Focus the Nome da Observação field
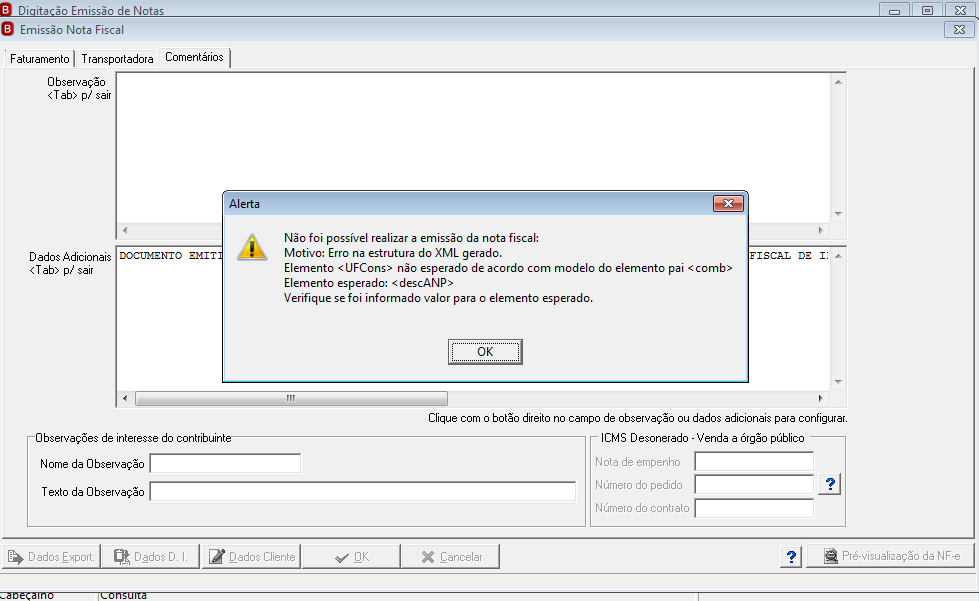The height and width of the screenshot is (601, 979). tap(225, 464)
